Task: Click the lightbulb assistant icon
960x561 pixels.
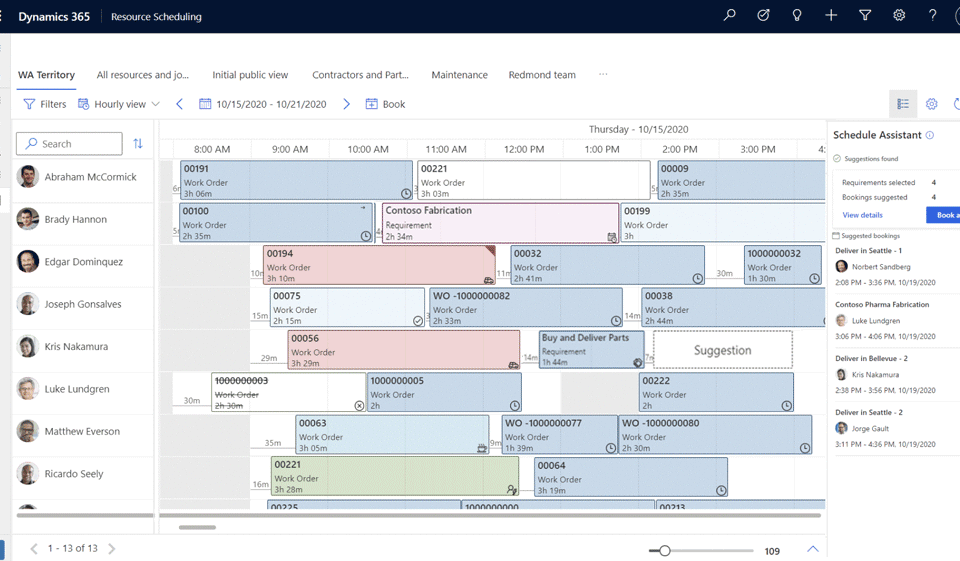Action: 797,15
